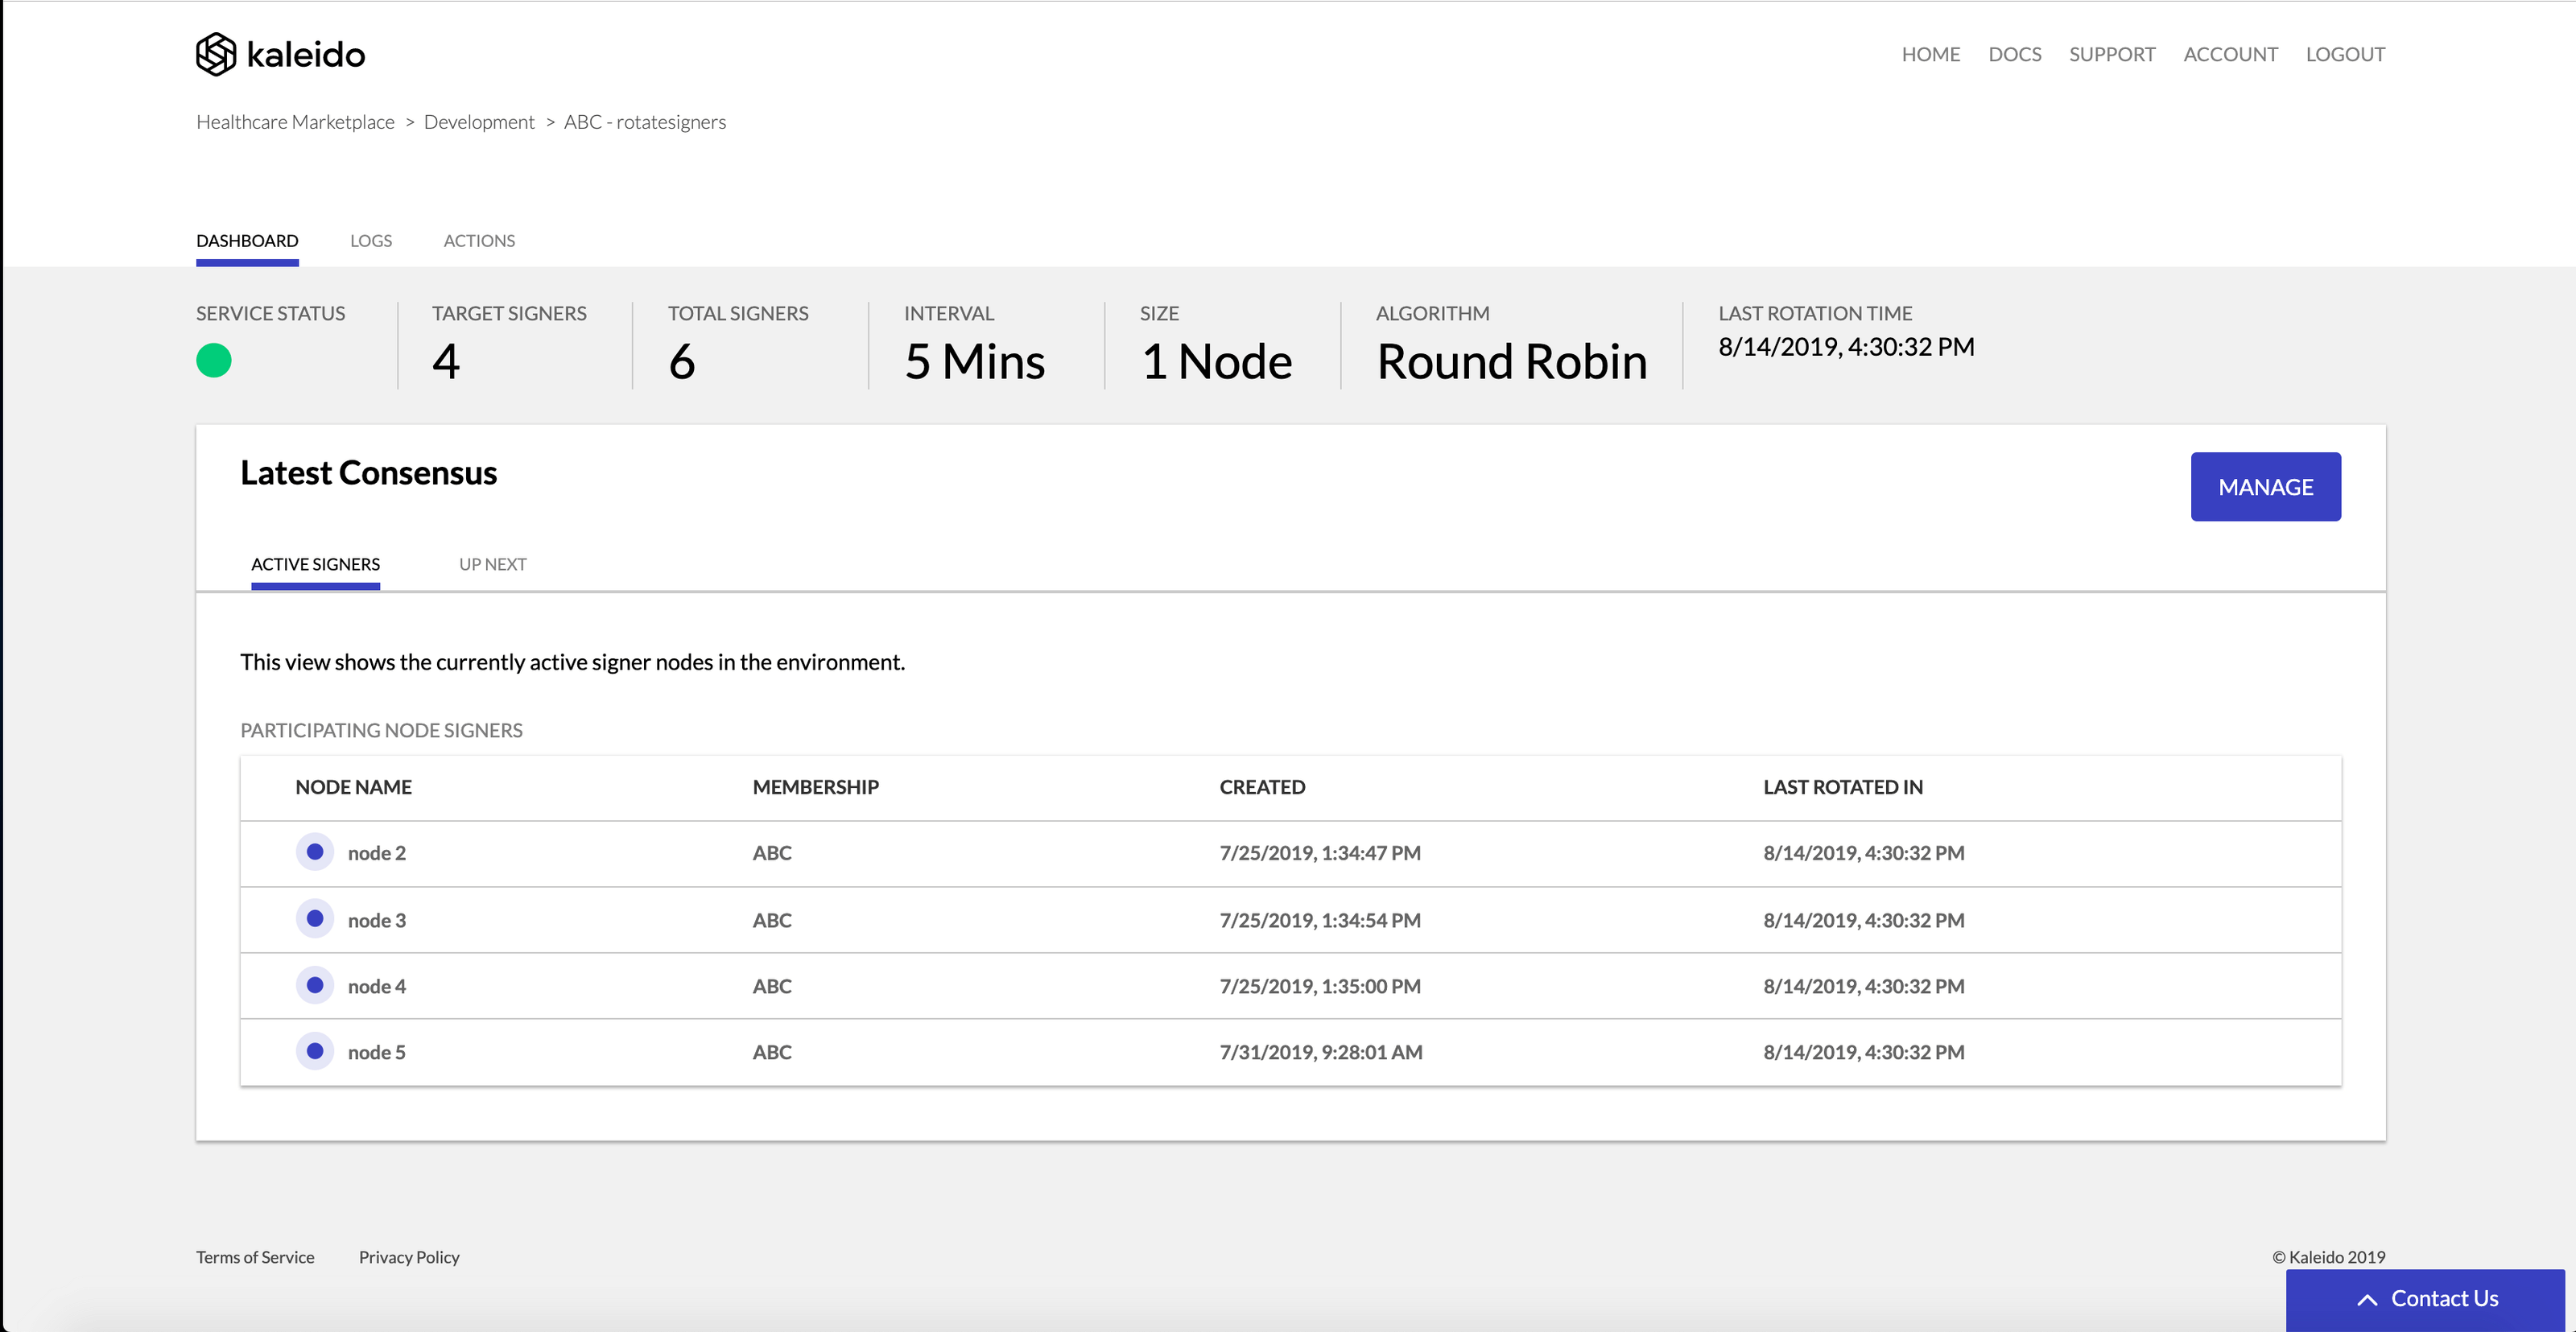Go to the SUPPORT menu item
The height and width of the screenshot is (1332, 2576).
(x=2113, y=54)
